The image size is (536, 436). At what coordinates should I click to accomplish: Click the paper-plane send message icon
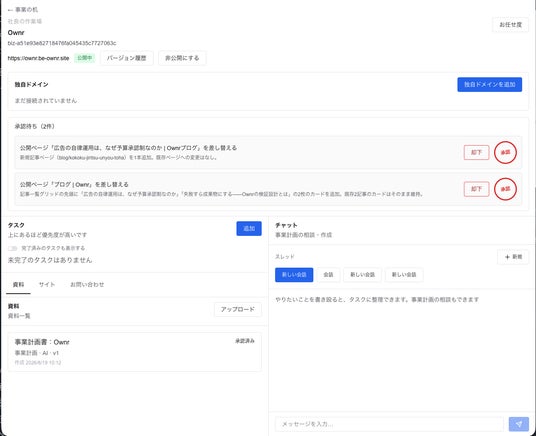519,424
